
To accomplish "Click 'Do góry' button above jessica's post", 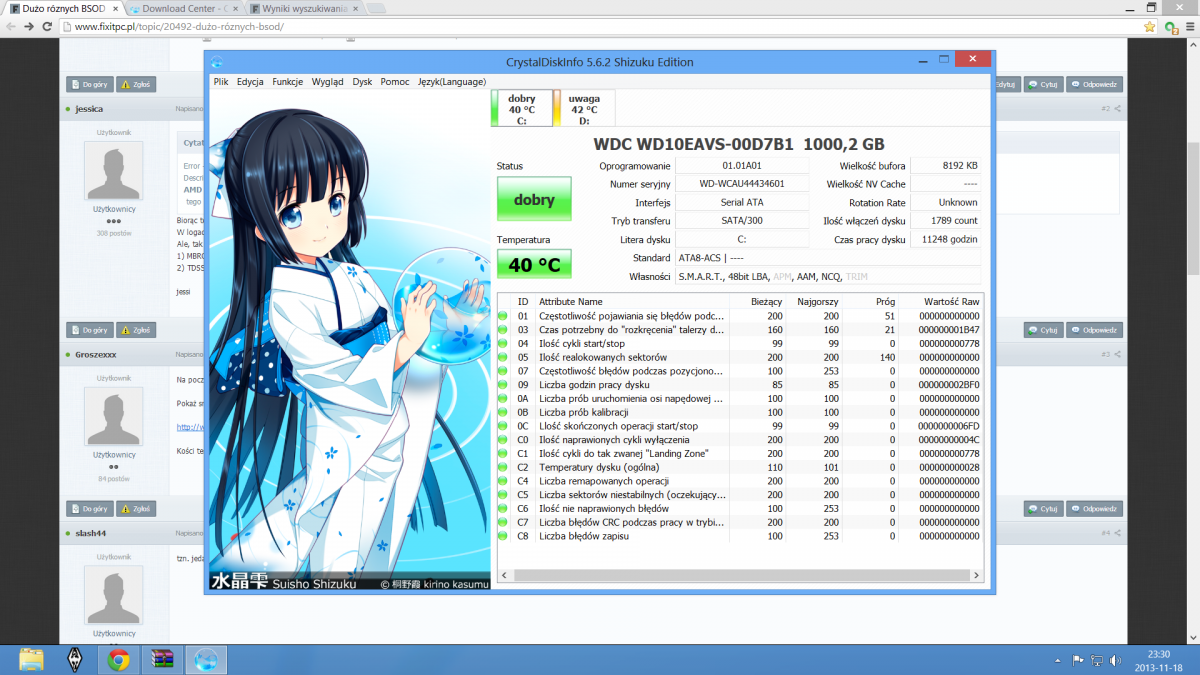I will (x=90, y=85).
